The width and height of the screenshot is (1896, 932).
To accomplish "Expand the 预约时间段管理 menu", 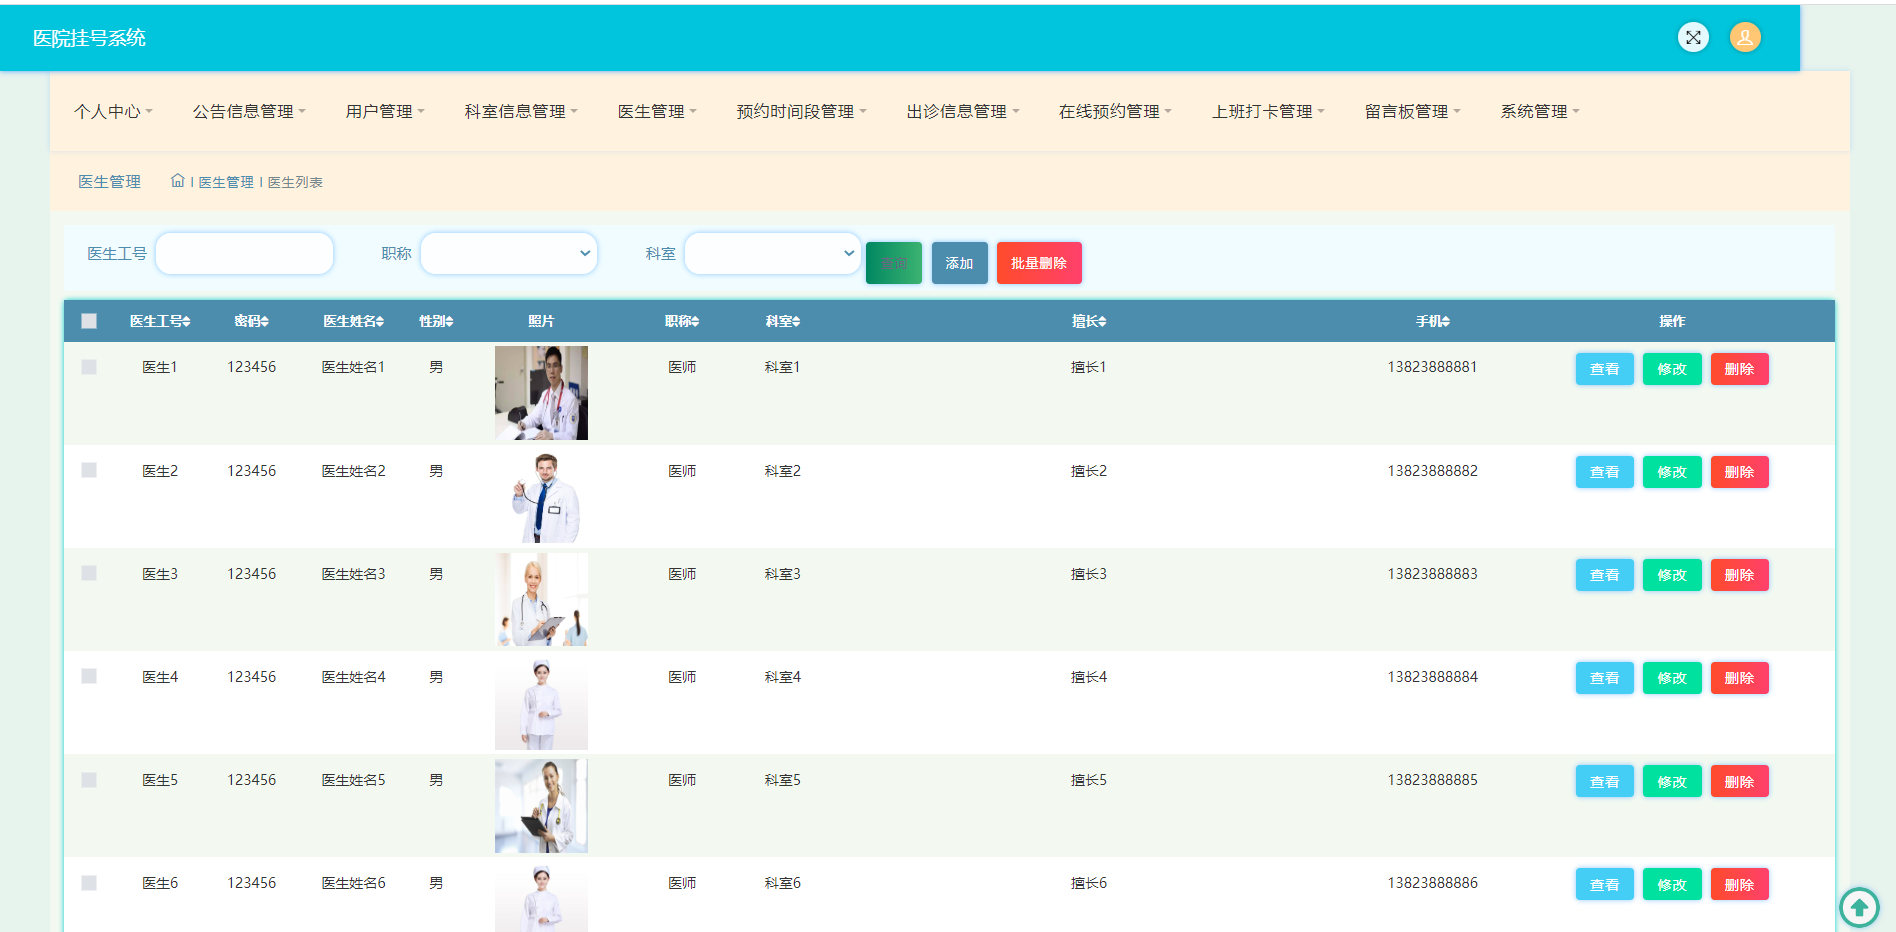I will point(801,111).
